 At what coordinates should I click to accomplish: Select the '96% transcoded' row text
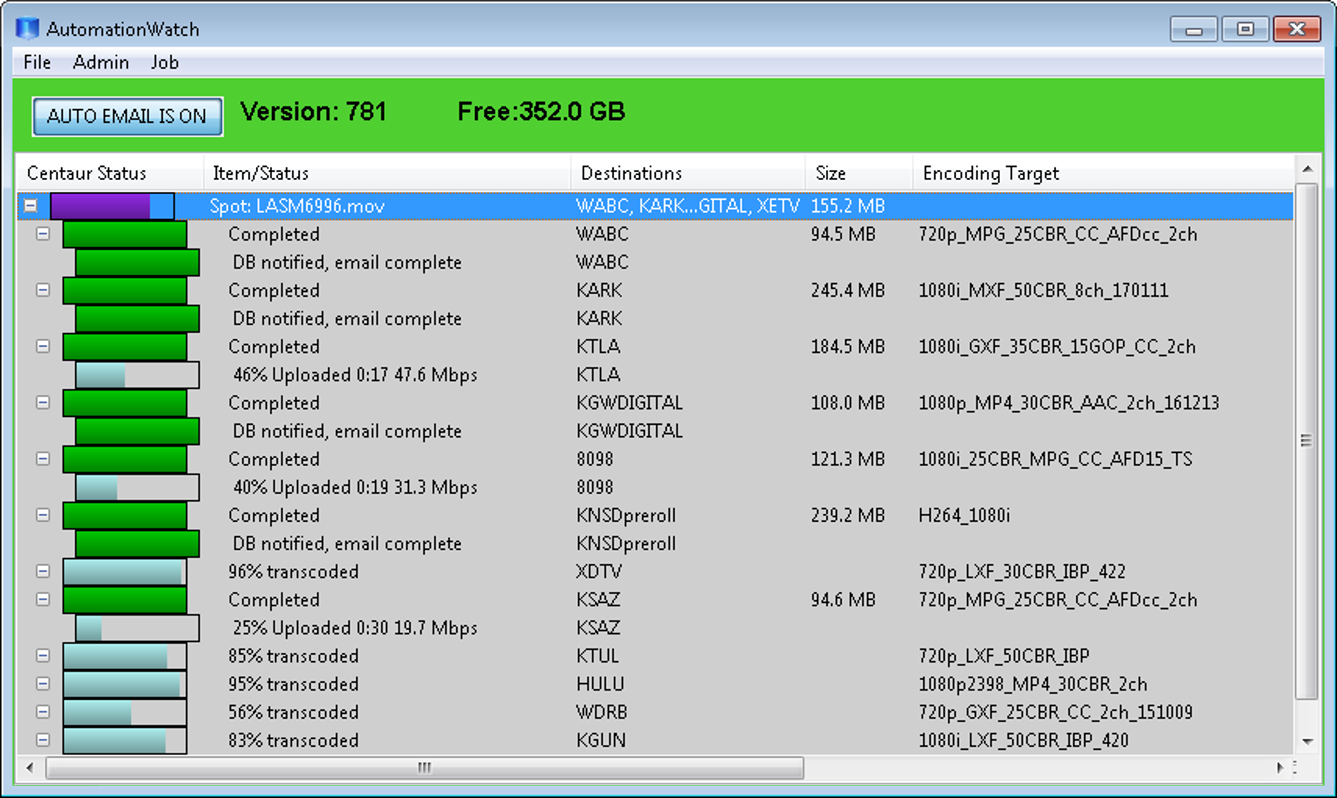pos(293,572)
